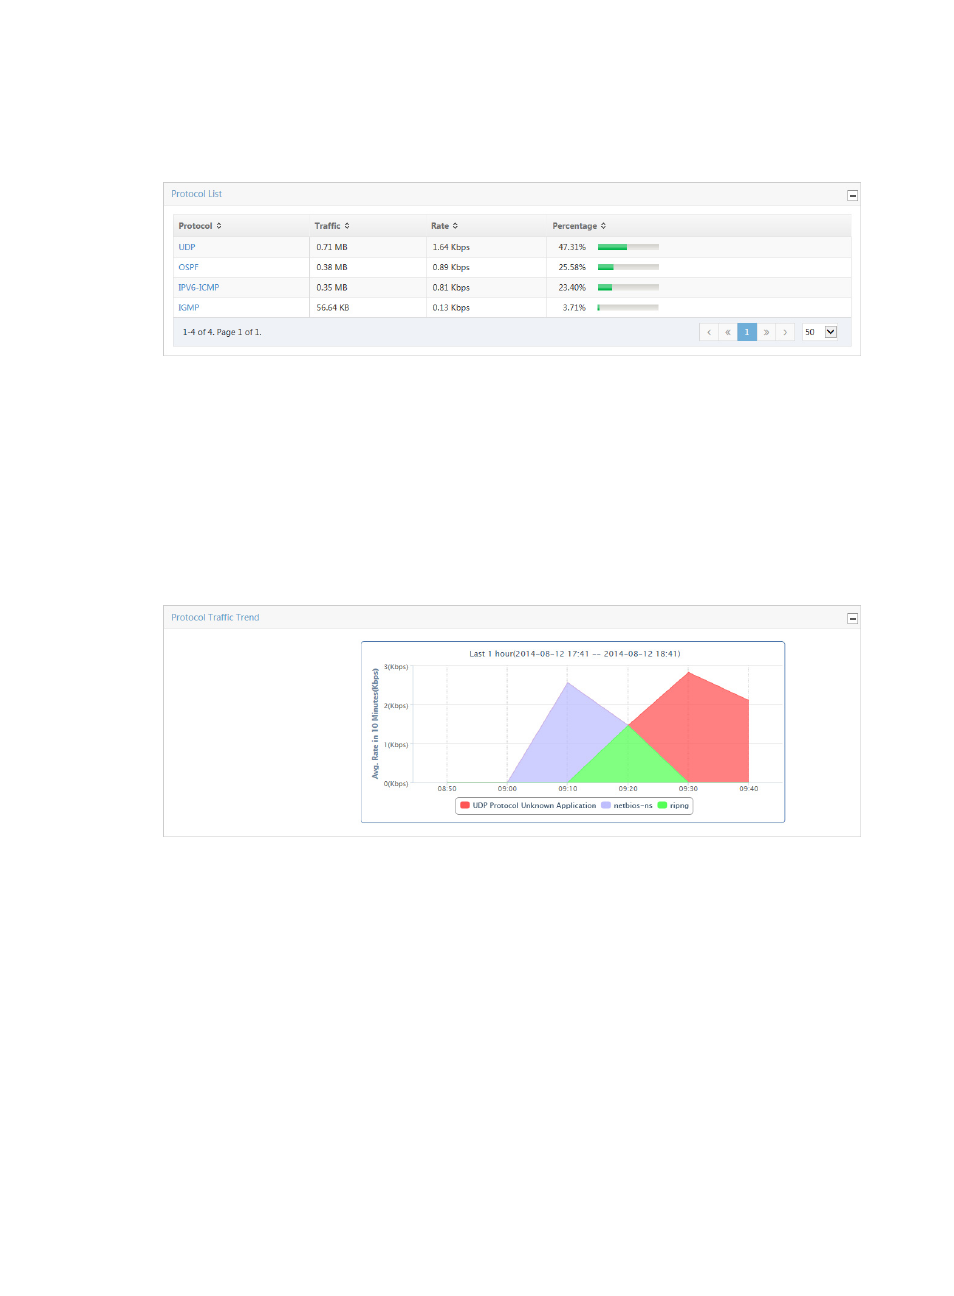Open the UDP protocol link
The width and height of the screenshot is (954, 1296).
[187, 247]
